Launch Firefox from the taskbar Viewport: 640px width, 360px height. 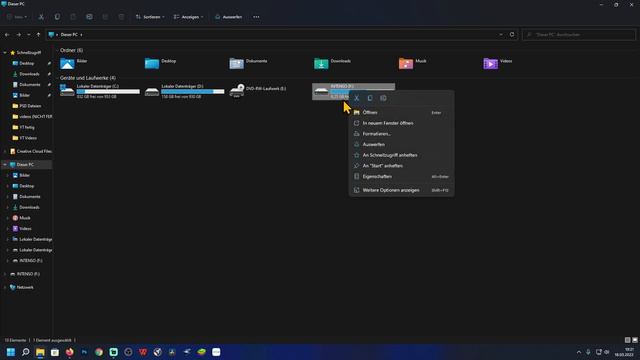(x=69, y=352)
